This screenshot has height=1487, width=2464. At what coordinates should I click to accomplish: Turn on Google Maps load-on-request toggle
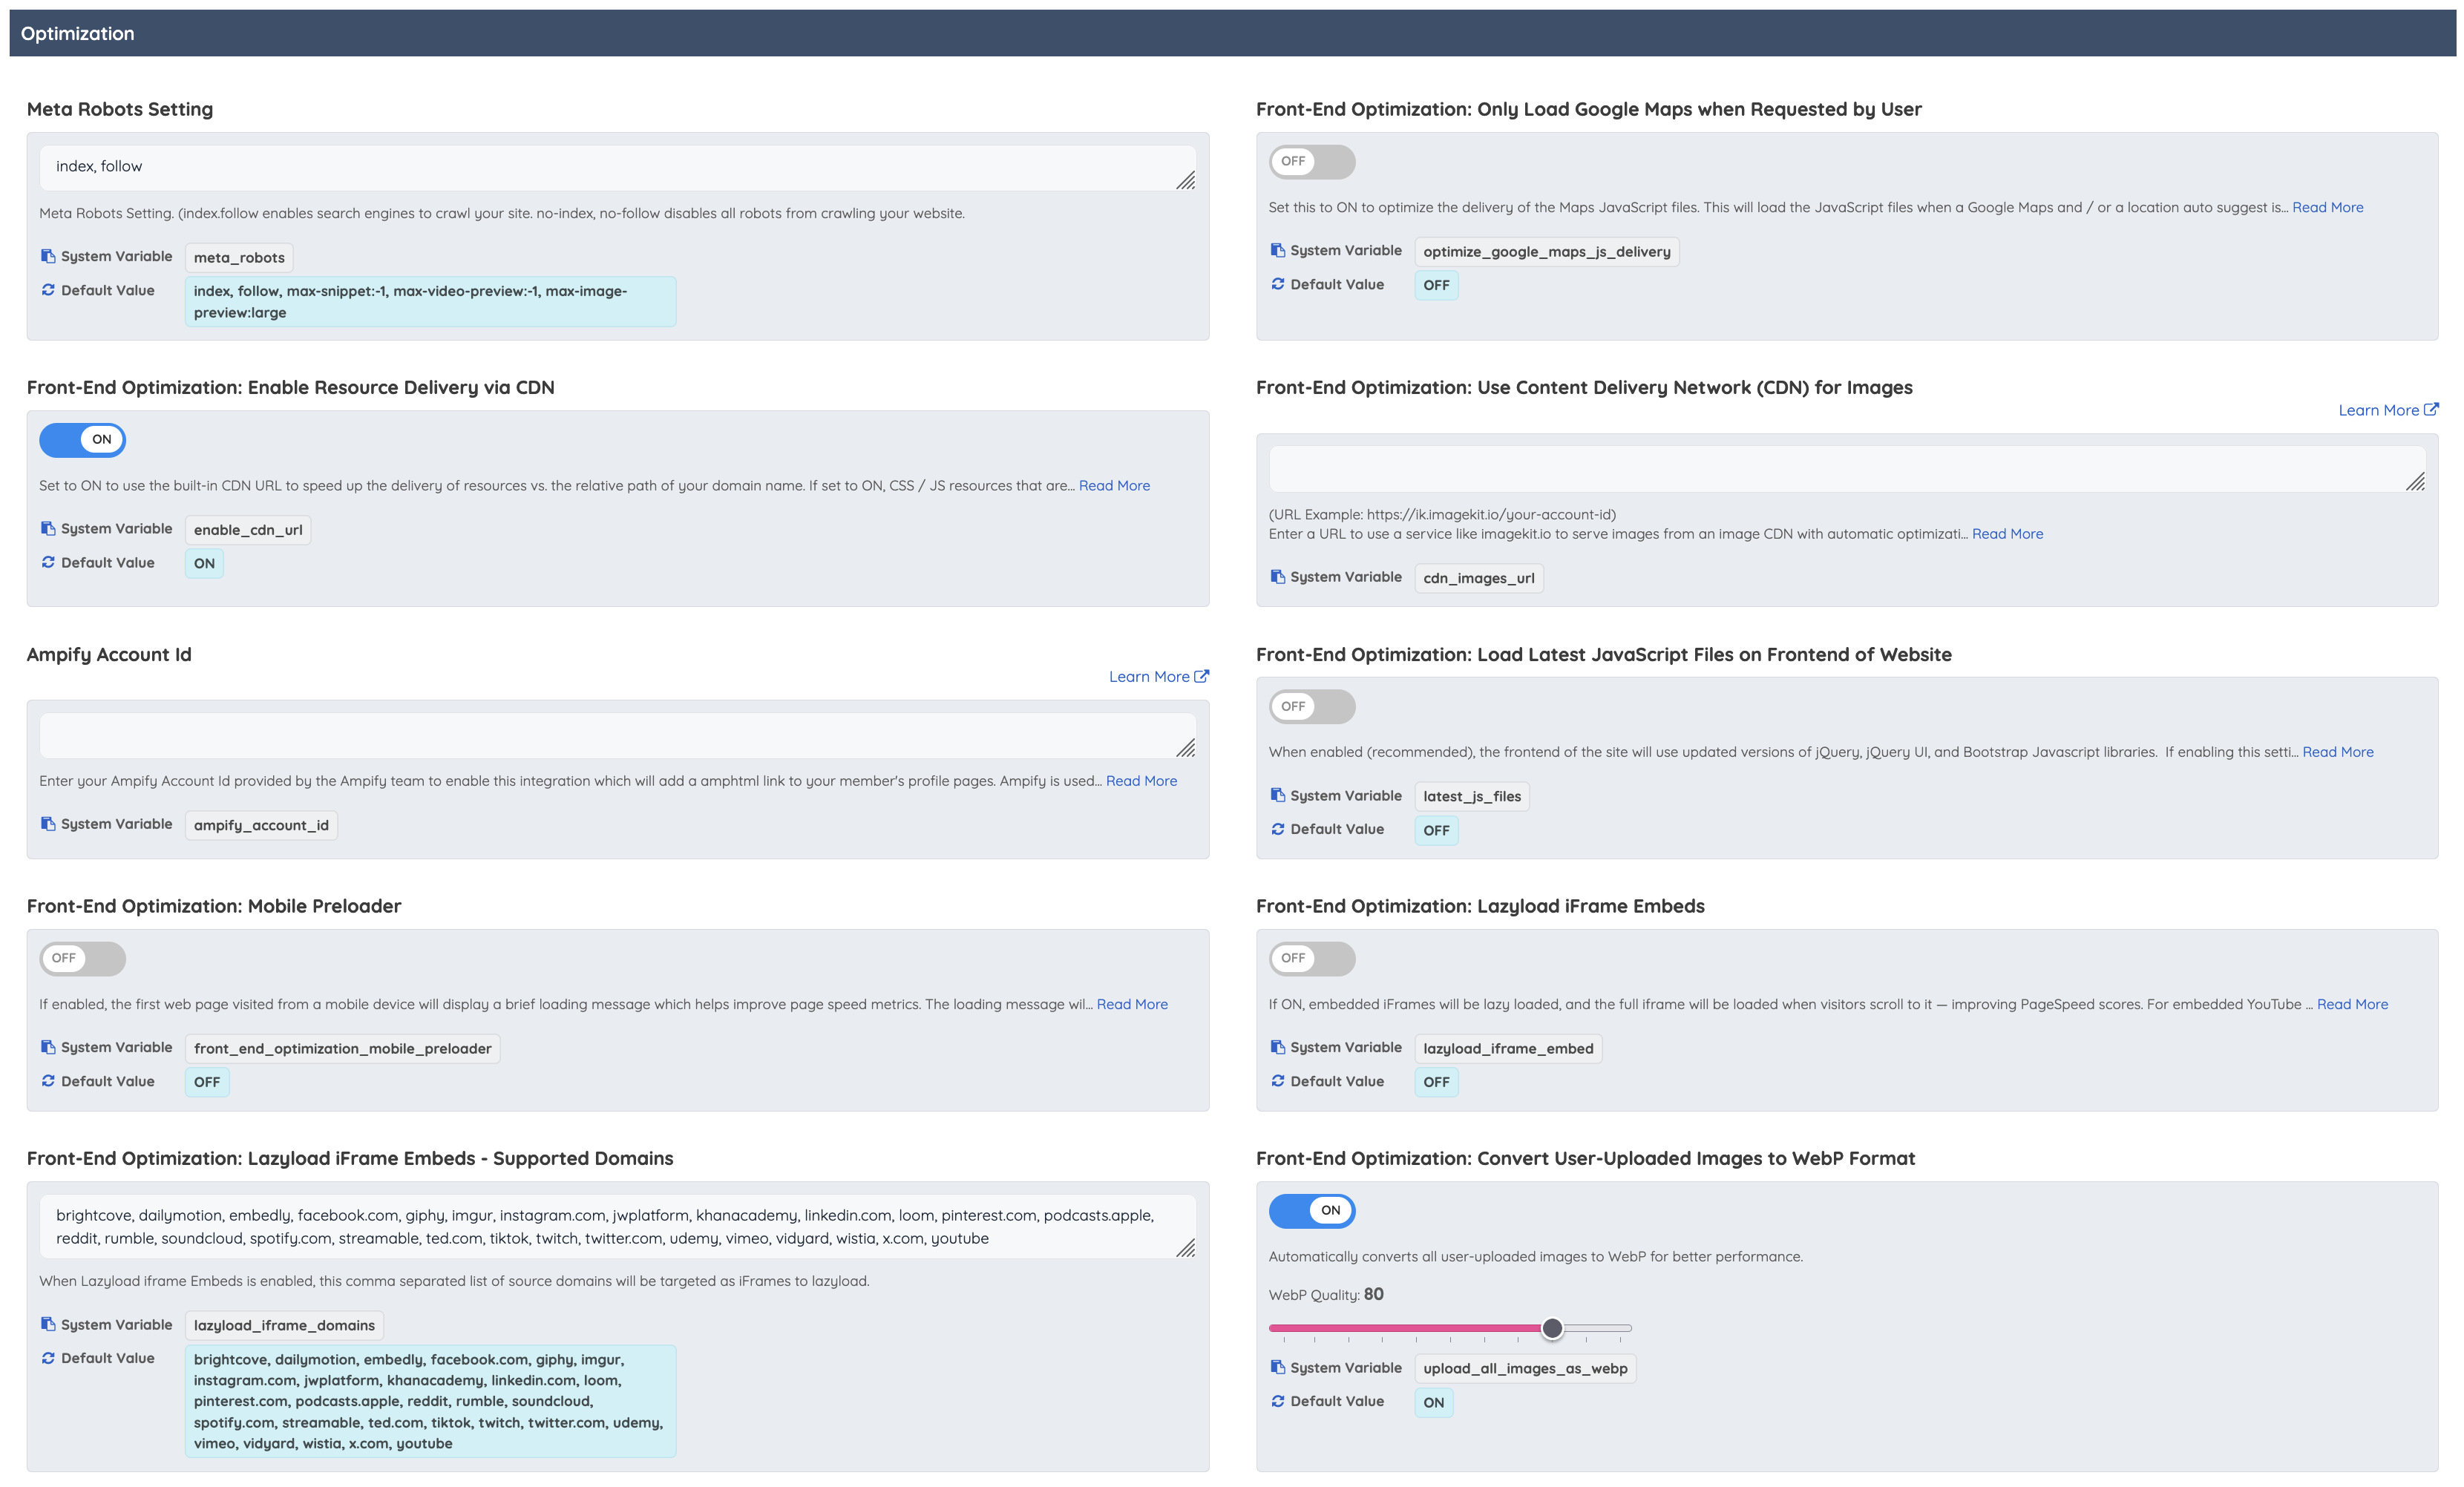click(x=1311, y=161)
